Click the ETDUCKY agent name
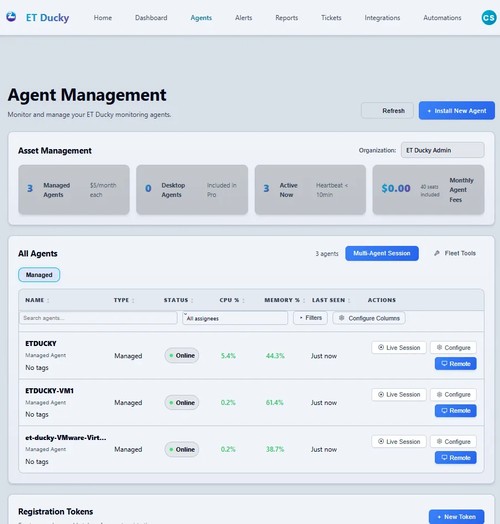Screen dimensions: 500x524 tap(41, 344)
